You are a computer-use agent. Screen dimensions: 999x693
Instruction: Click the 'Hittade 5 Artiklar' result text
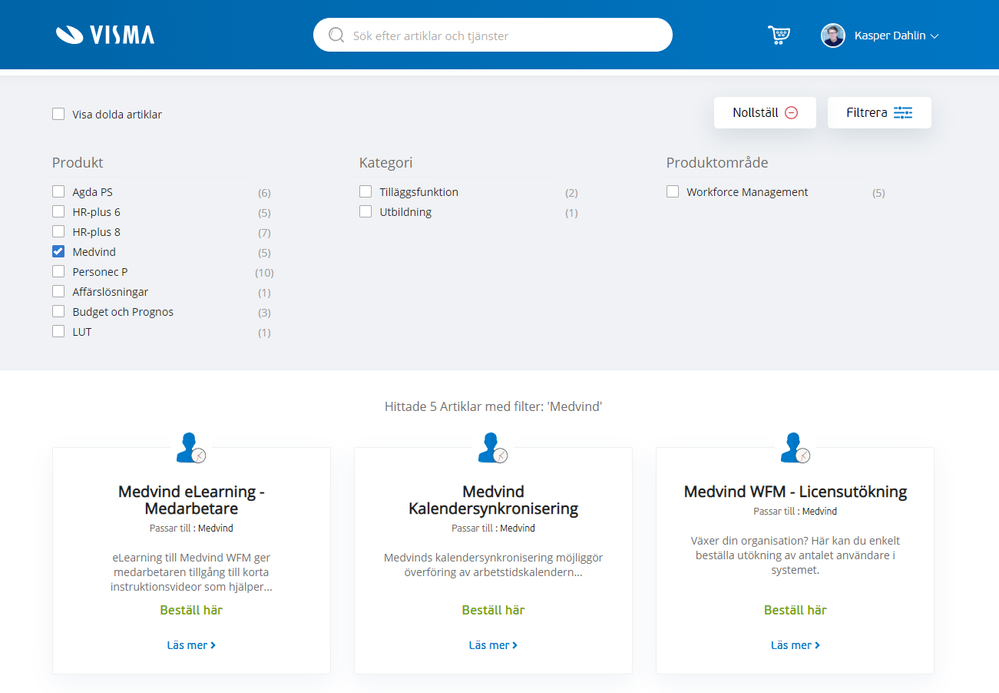tap(493, 406)
